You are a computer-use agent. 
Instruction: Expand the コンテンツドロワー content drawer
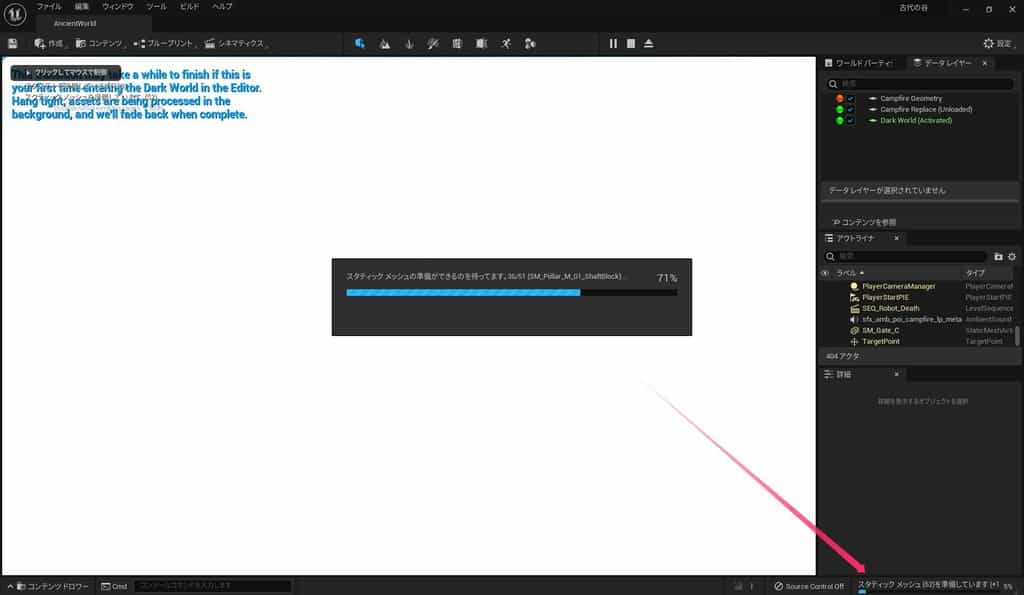[48, 587]
